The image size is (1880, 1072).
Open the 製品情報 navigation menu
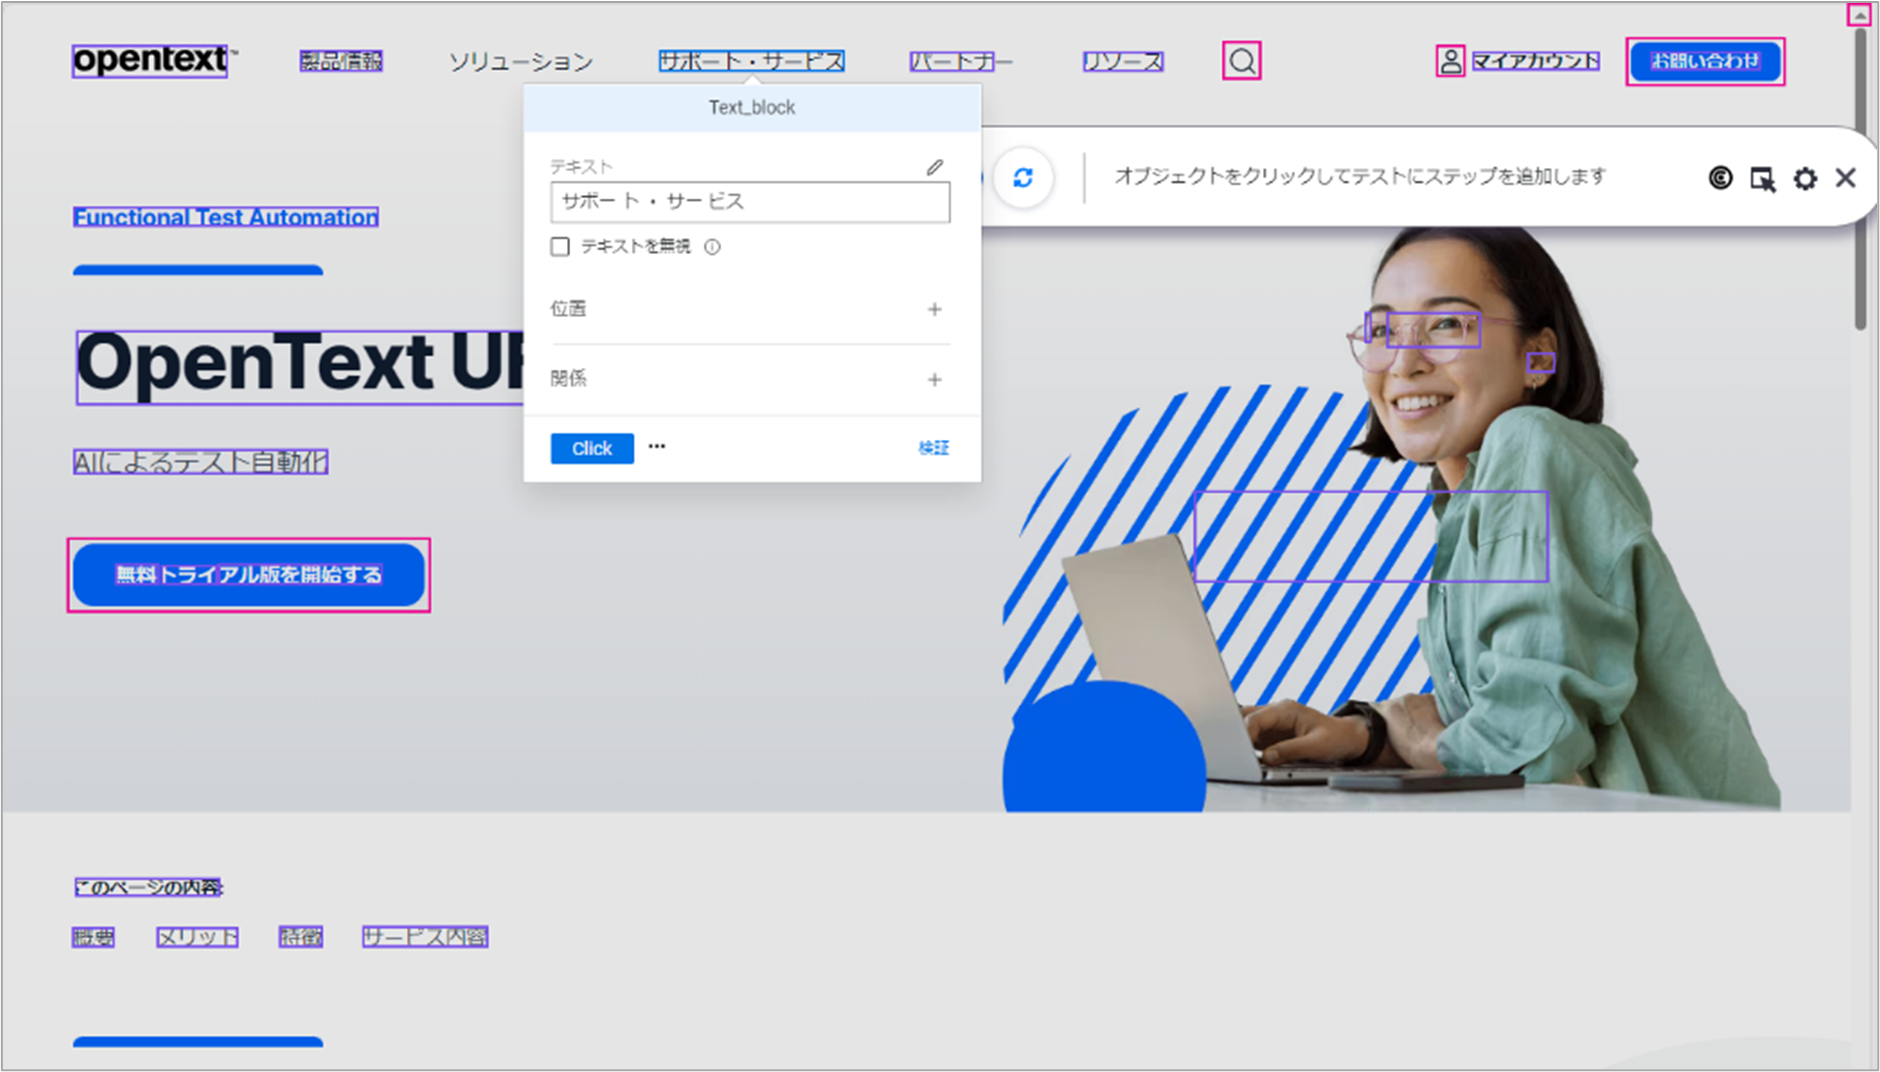coord(341,61)
